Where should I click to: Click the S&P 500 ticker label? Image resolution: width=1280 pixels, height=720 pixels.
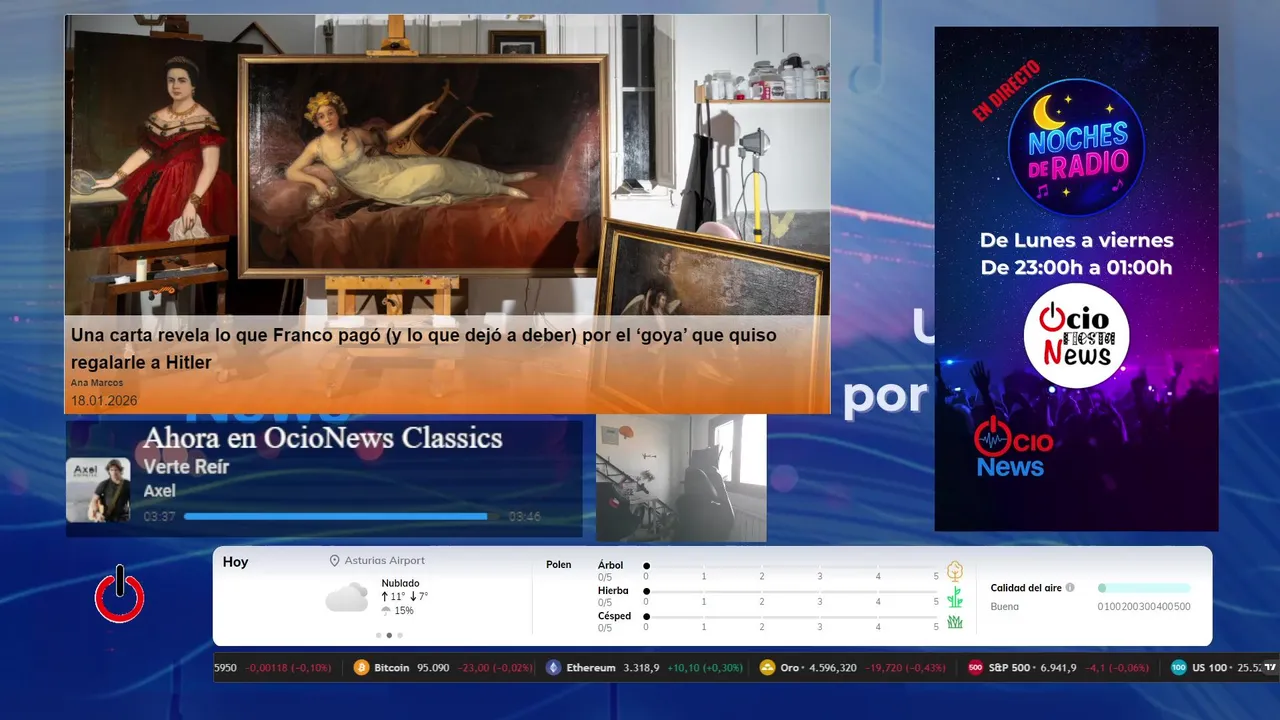(x=1009, y=667)
